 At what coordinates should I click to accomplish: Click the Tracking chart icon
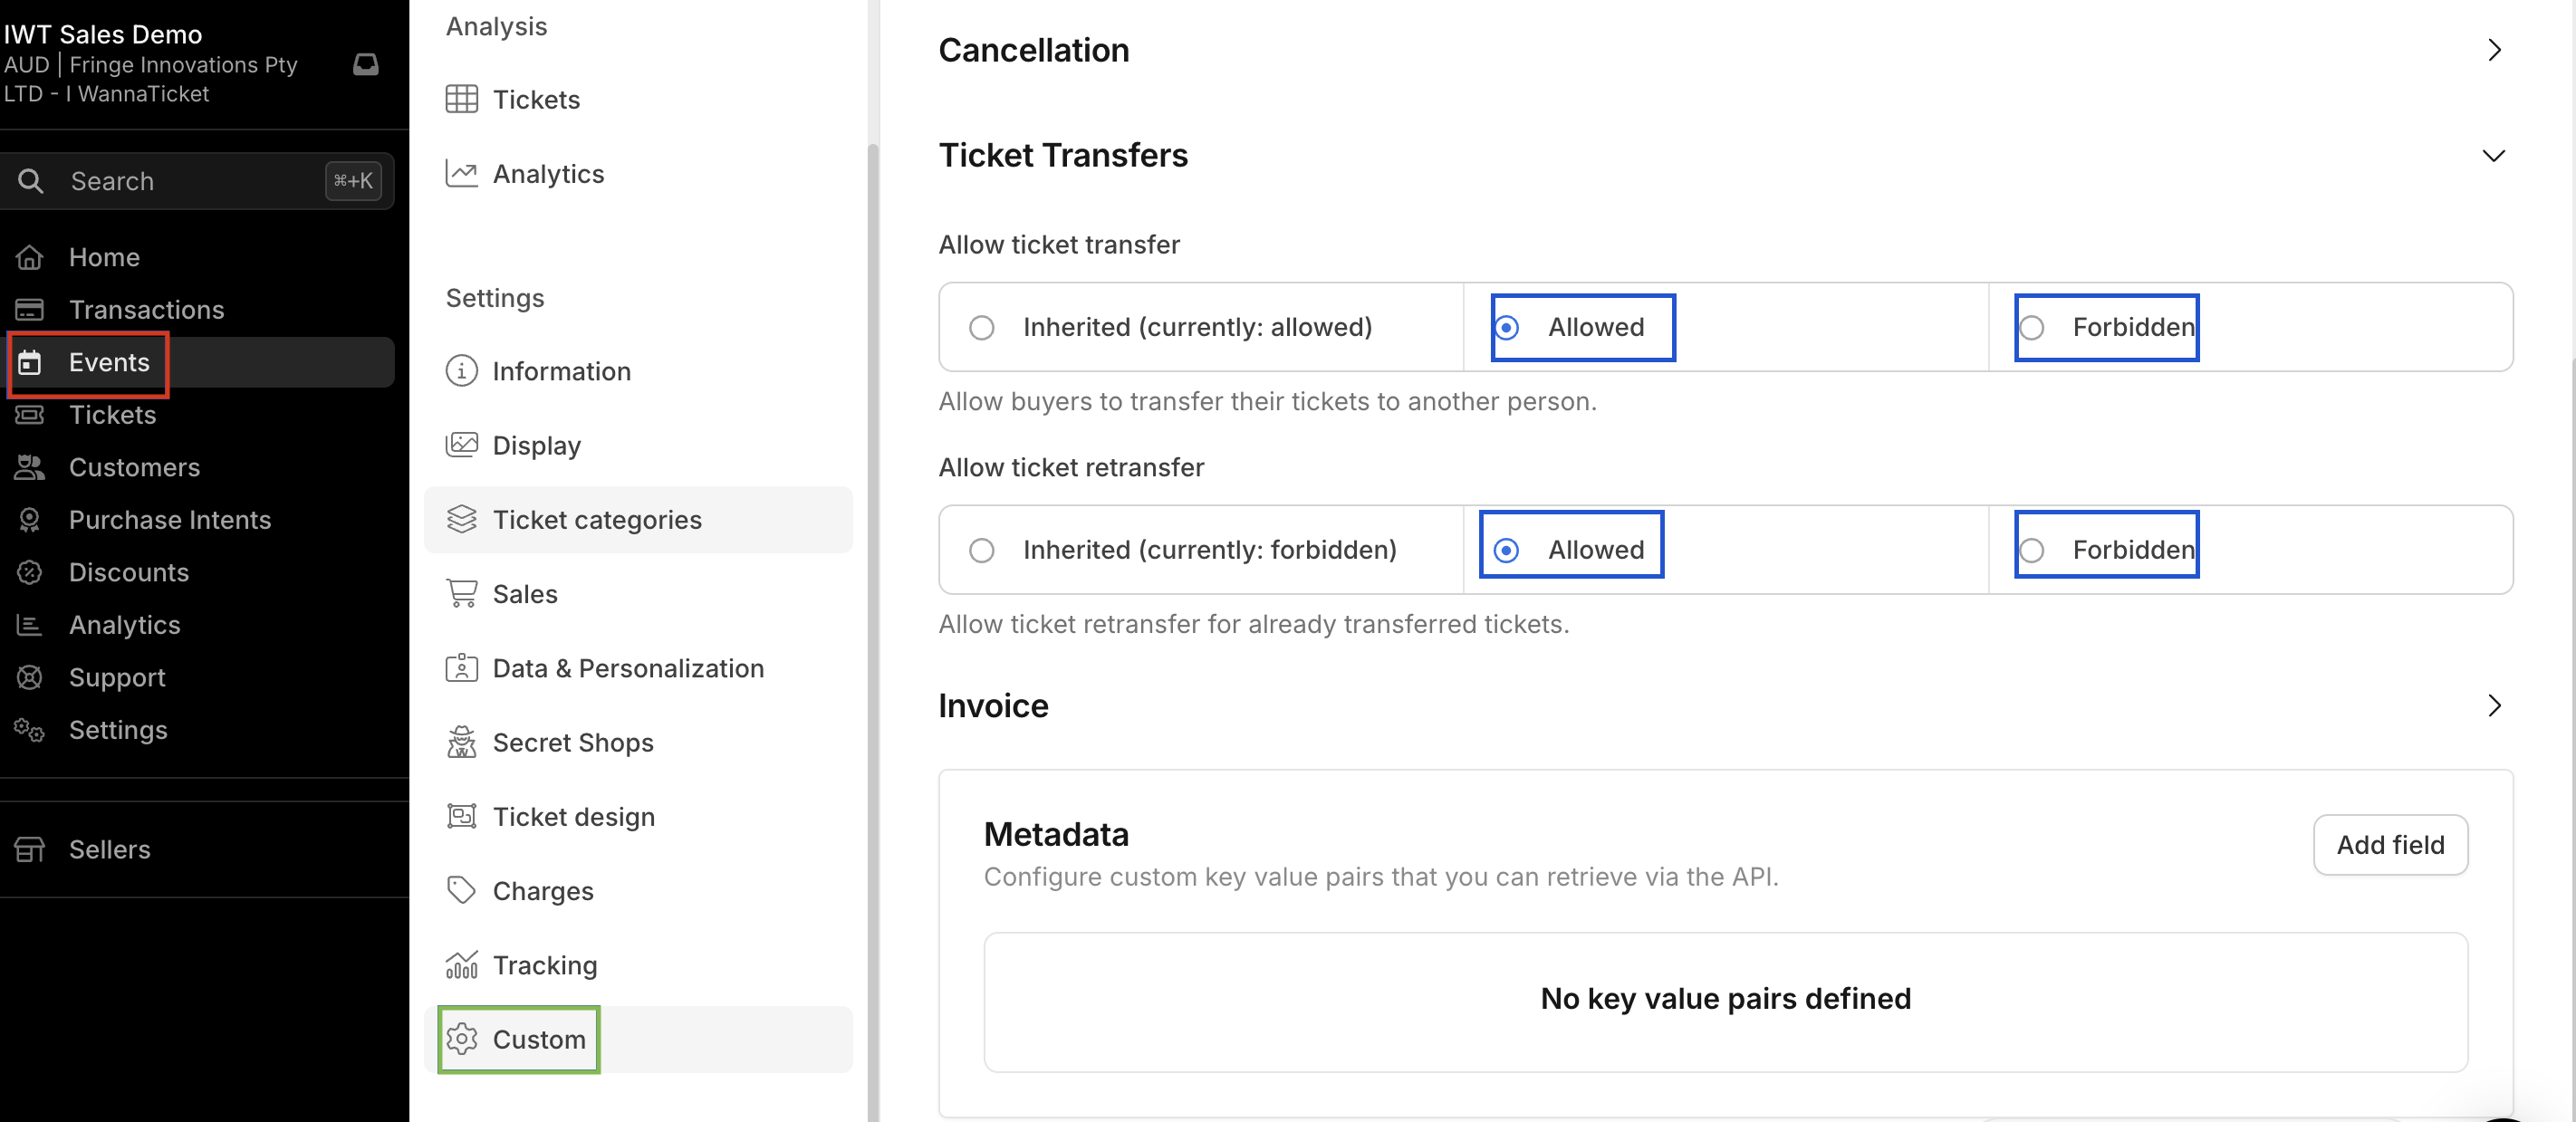tap(461, 965)
